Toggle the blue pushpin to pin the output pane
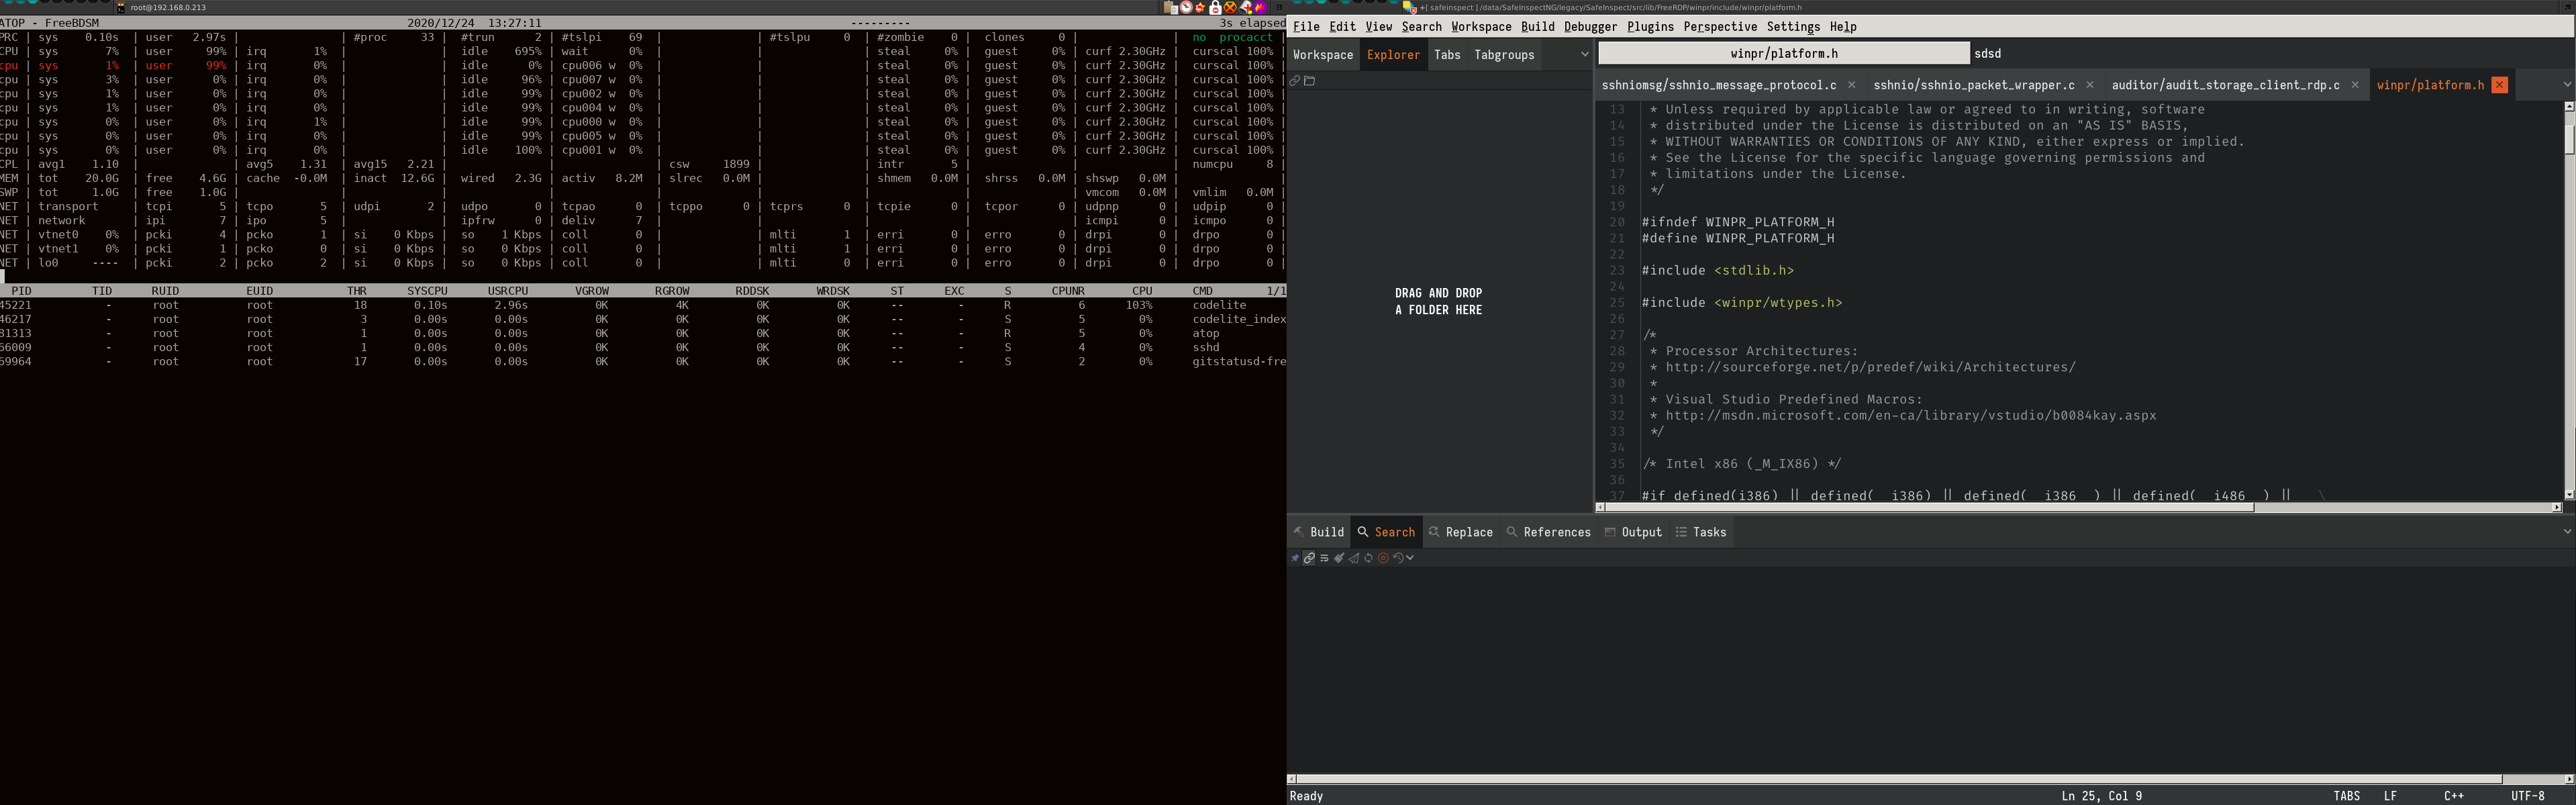Screen dimensions: 2576x805 click(x=1295, y=558)
